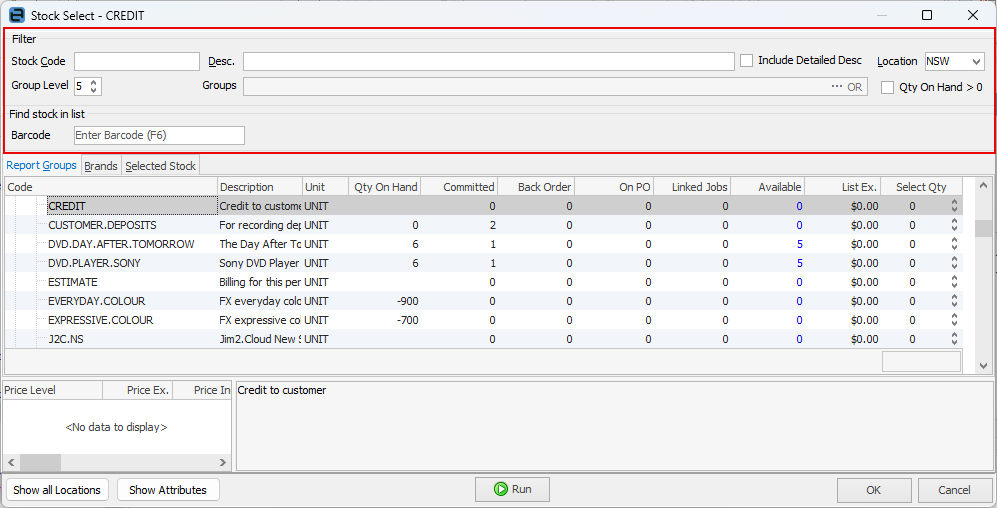Image resolution: width=997 pixels, height=508 pixels.
Task: Click the Price Ex. column header
Action: point(138,390)
